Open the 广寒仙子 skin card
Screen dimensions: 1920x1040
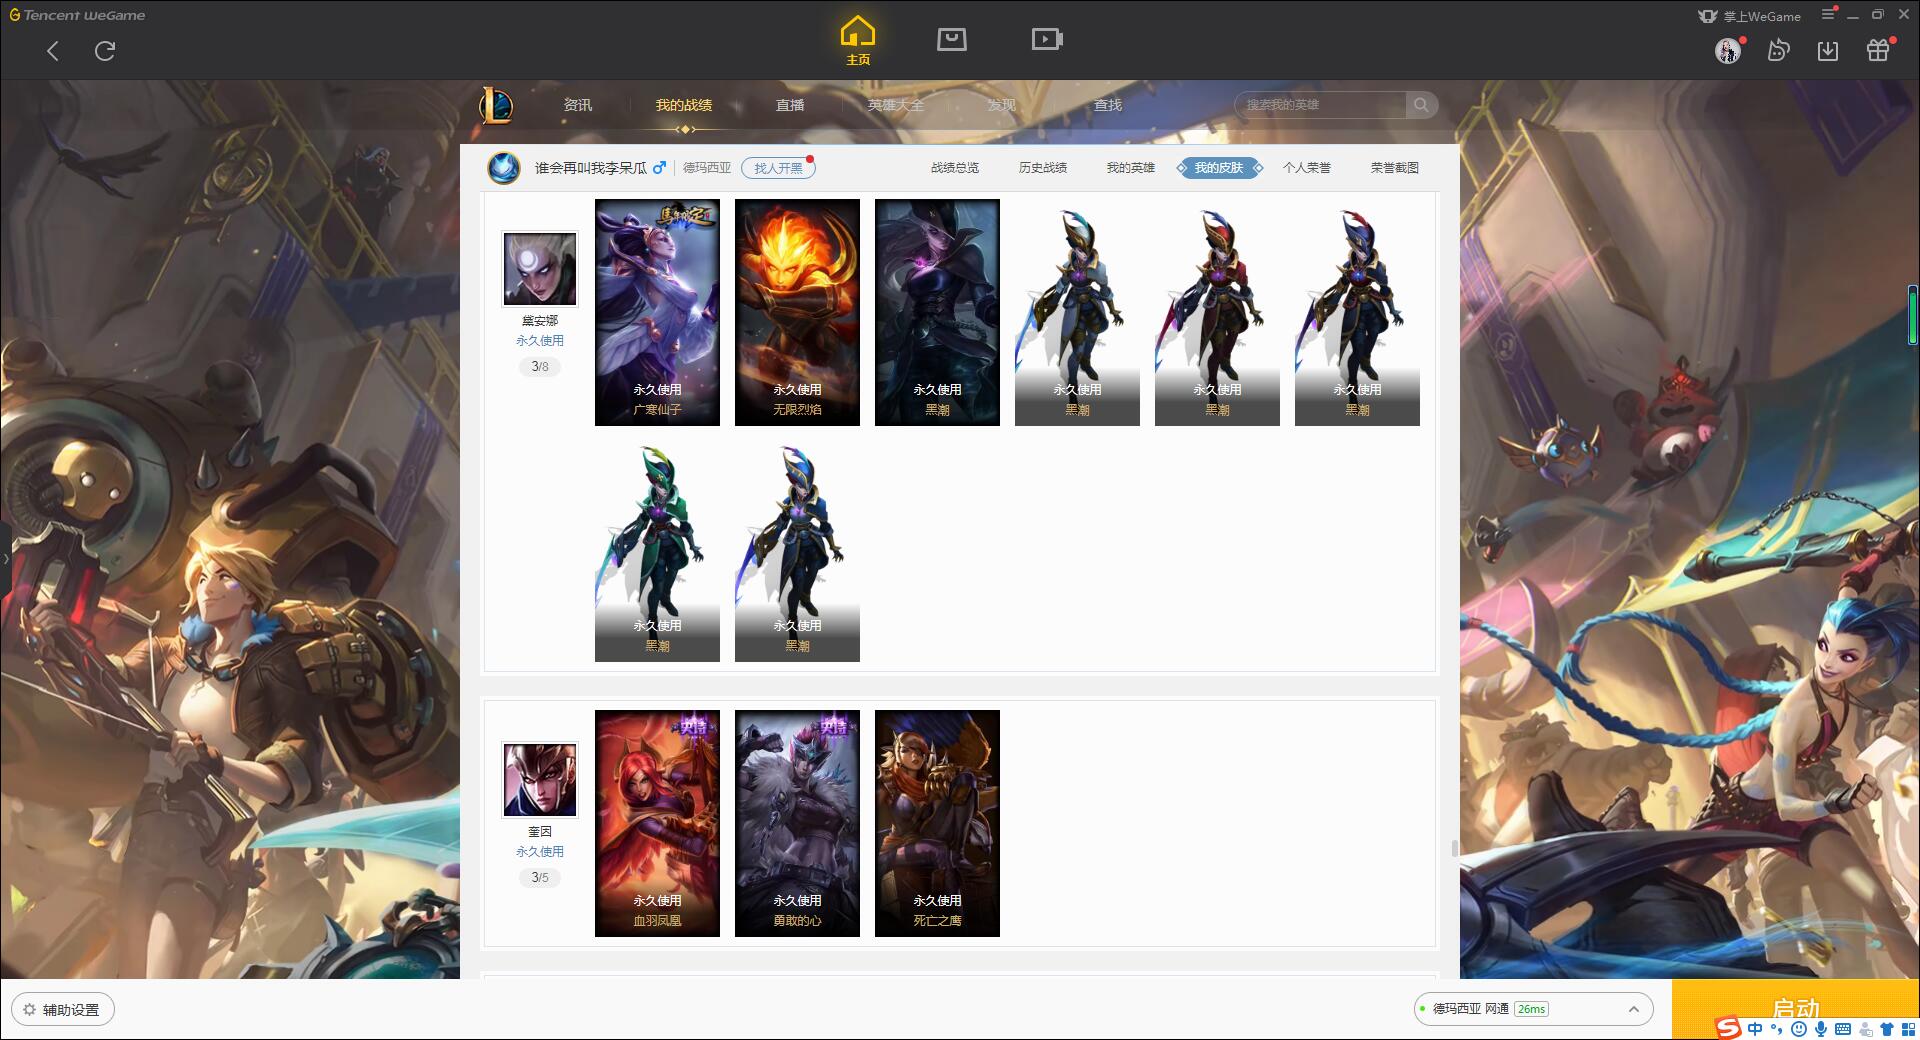[x=657, y=312]
